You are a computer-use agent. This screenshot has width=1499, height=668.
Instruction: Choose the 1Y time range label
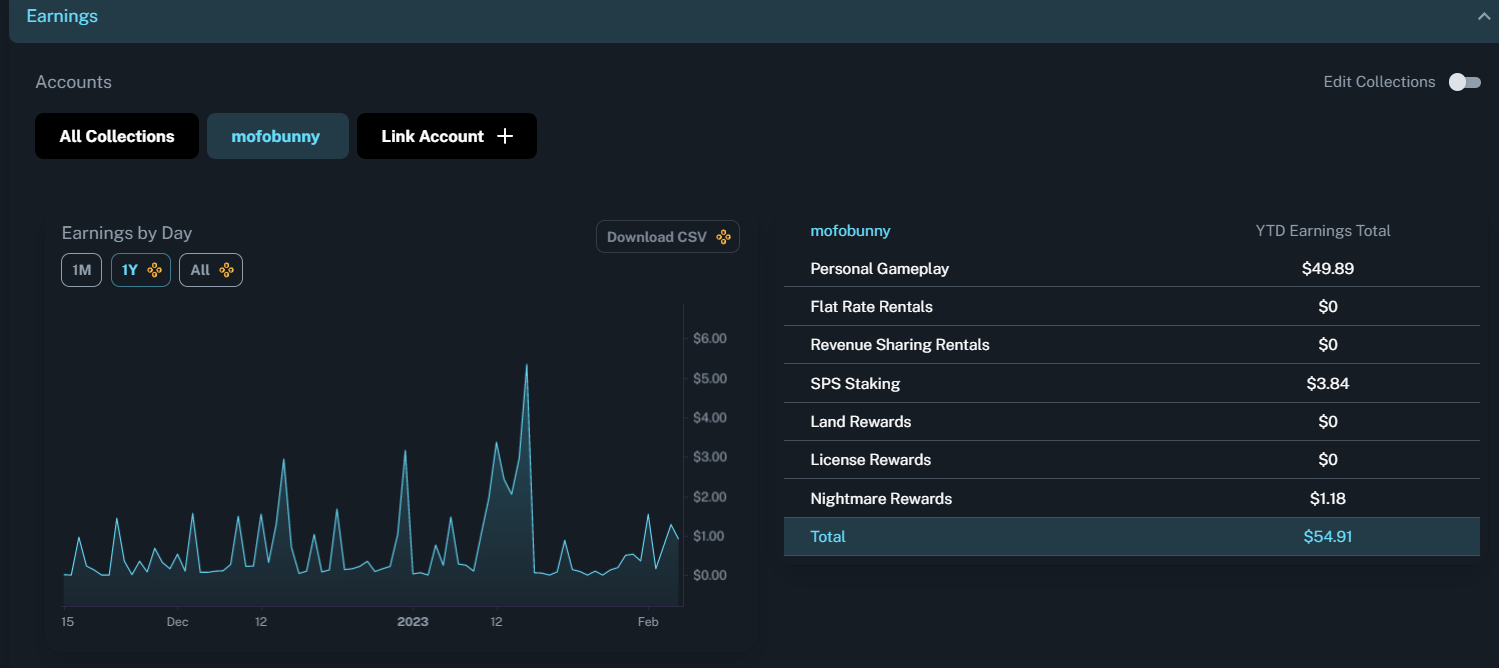pyautogui.click(x=130, y=270)
